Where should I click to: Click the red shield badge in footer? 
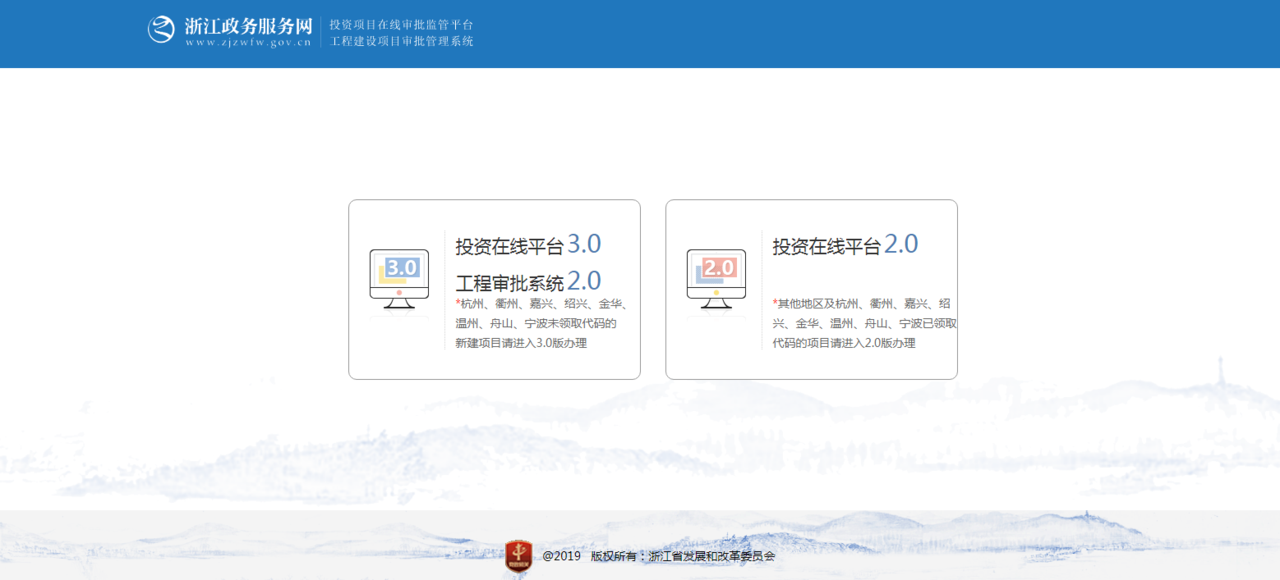click(518, 556)
